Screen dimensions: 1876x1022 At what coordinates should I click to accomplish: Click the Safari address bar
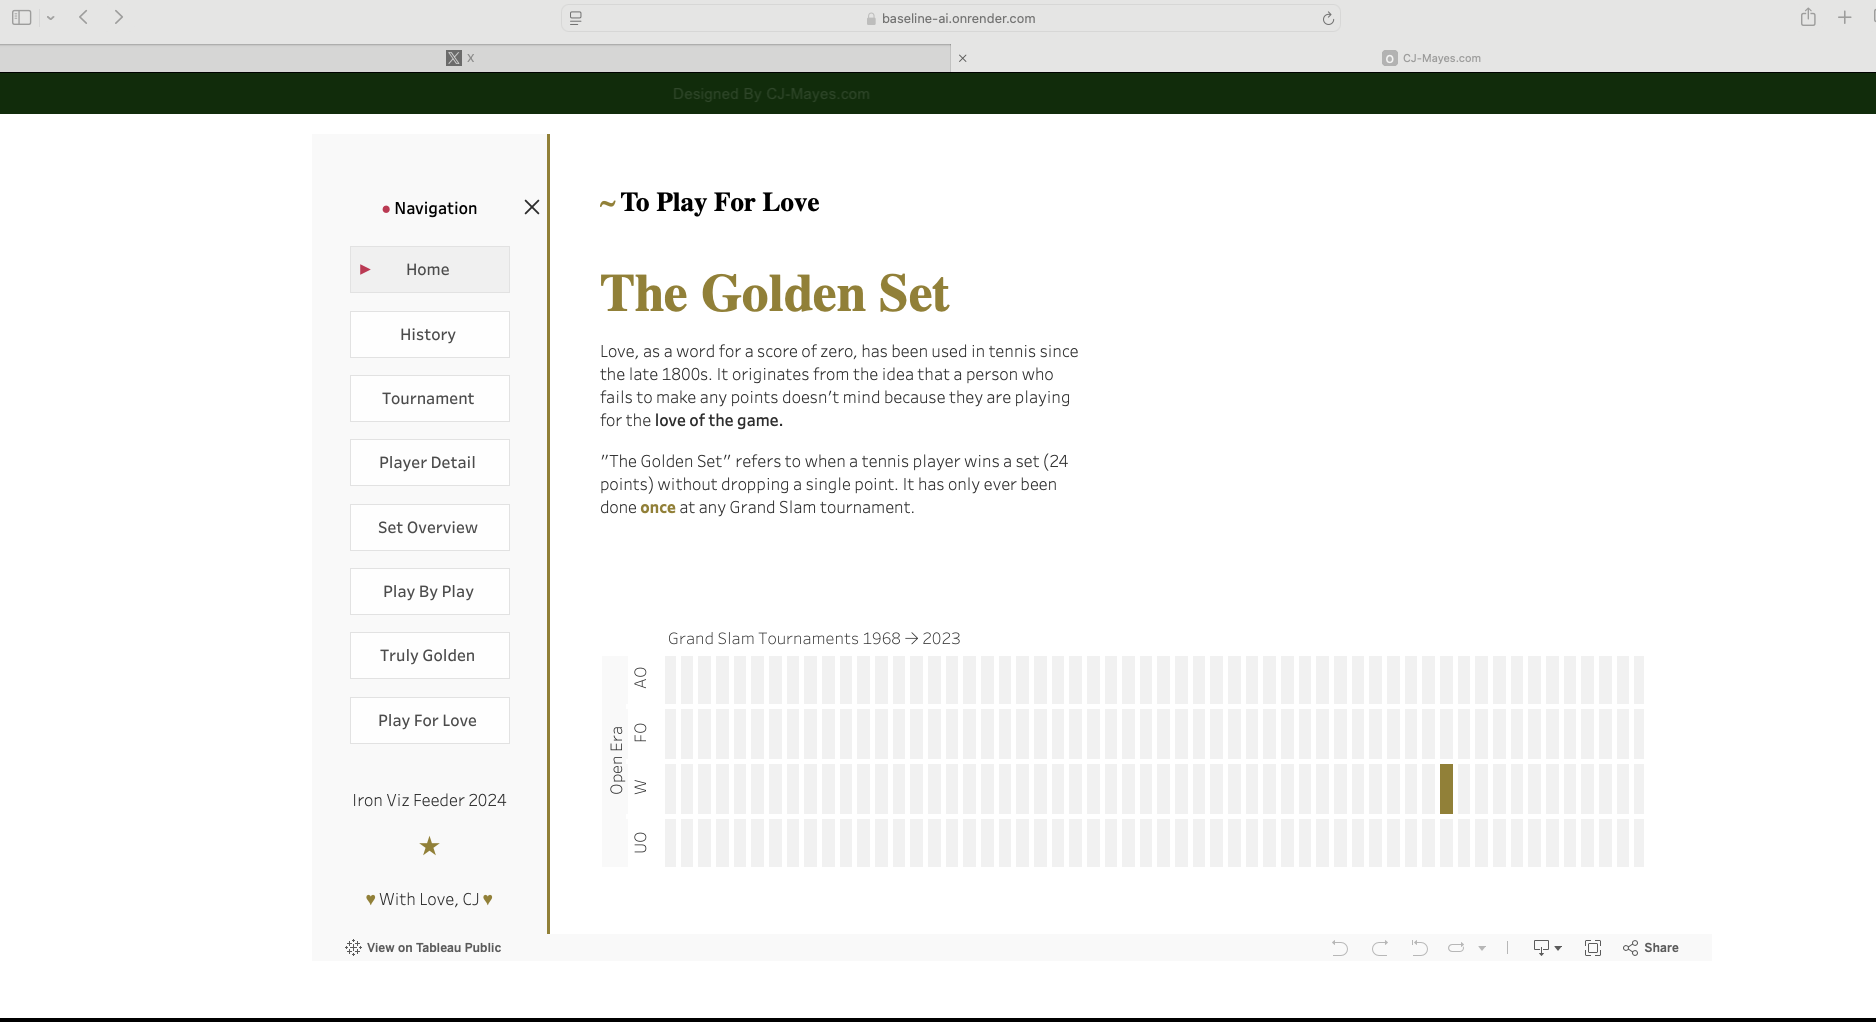click(950, 18)
